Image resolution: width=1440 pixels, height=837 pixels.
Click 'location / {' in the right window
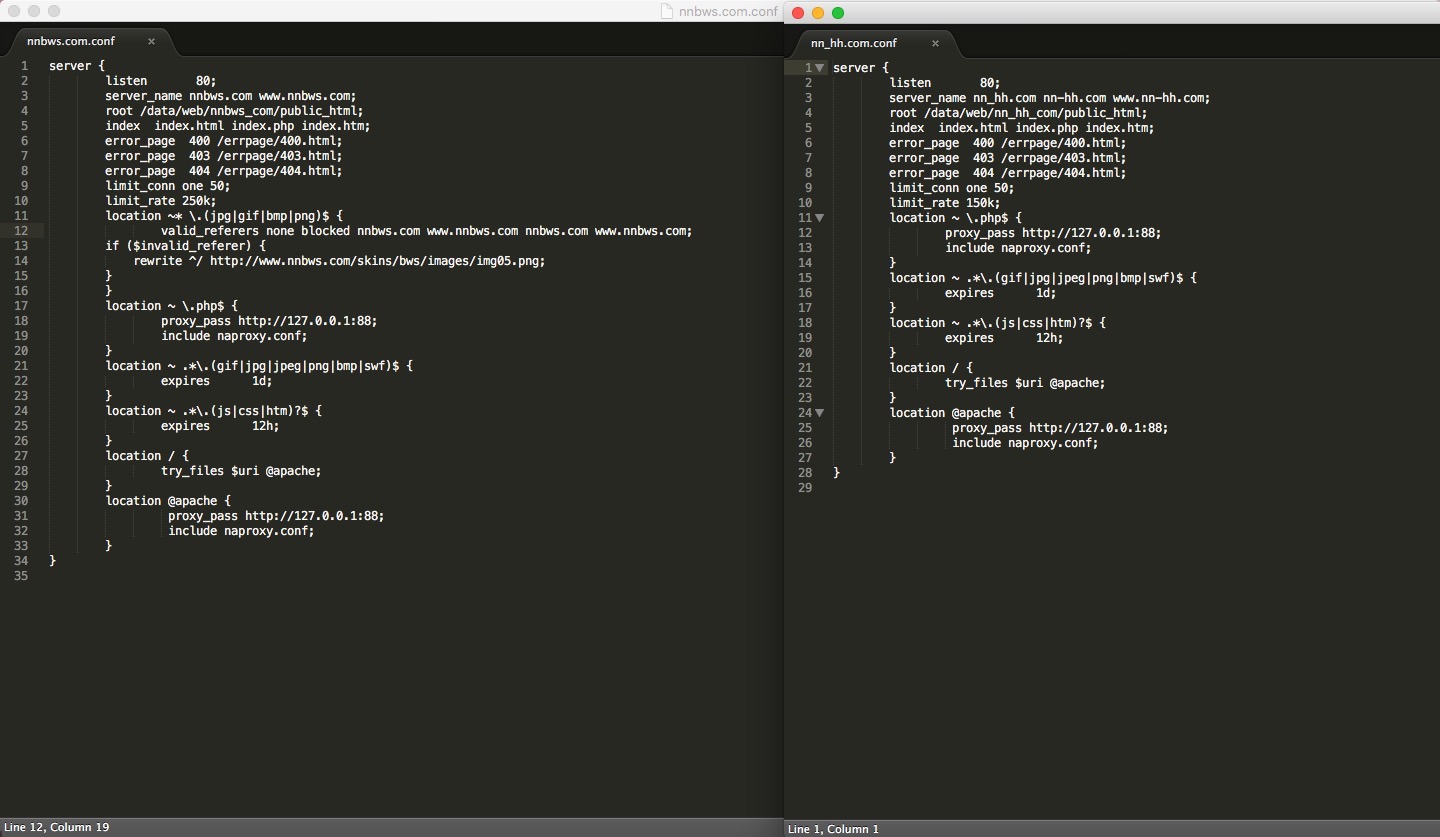pyautogui.click(x=931, y=368)
